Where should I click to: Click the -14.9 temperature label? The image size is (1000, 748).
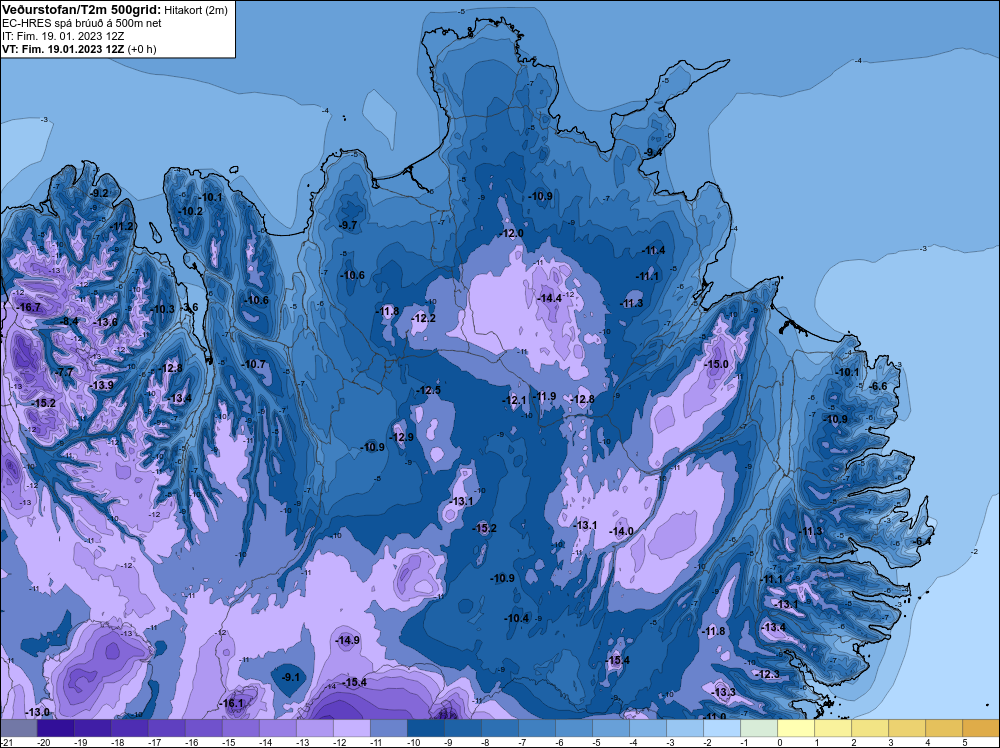[x=348, y=640]
